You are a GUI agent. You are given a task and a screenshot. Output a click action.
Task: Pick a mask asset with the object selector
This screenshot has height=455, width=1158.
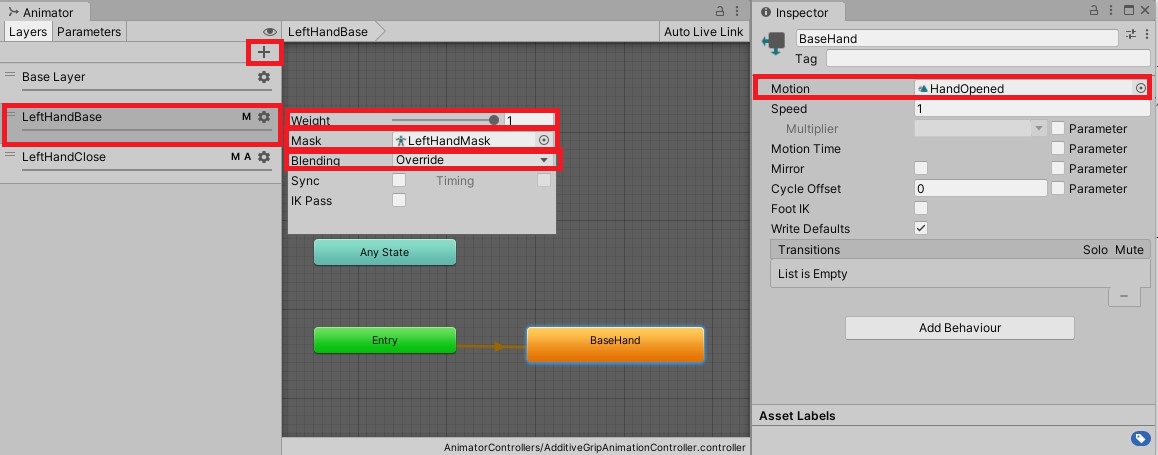(x=544, y=140)
